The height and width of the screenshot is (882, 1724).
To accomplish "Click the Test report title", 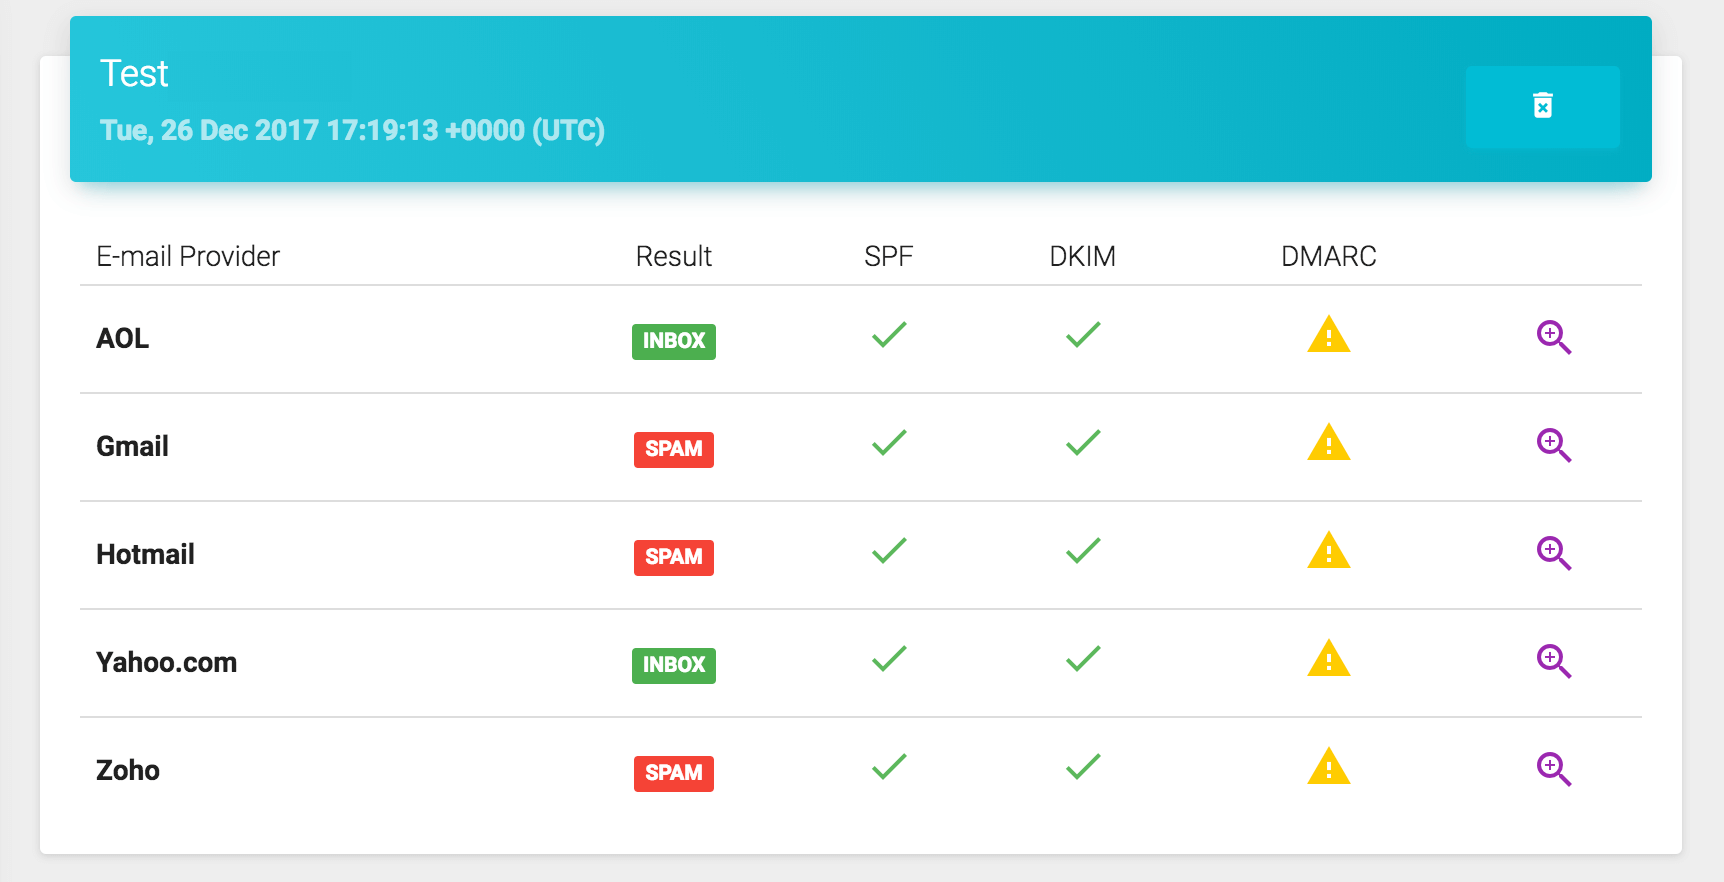I will [x=134, y=74].
